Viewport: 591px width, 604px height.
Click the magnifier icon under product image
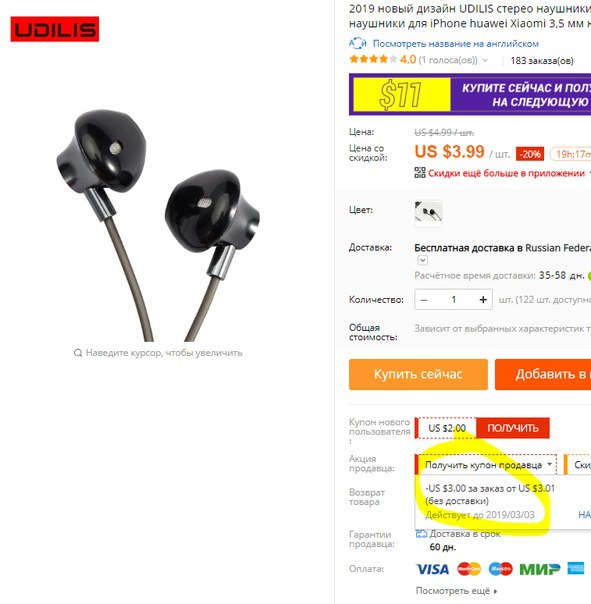pos(78,353)
